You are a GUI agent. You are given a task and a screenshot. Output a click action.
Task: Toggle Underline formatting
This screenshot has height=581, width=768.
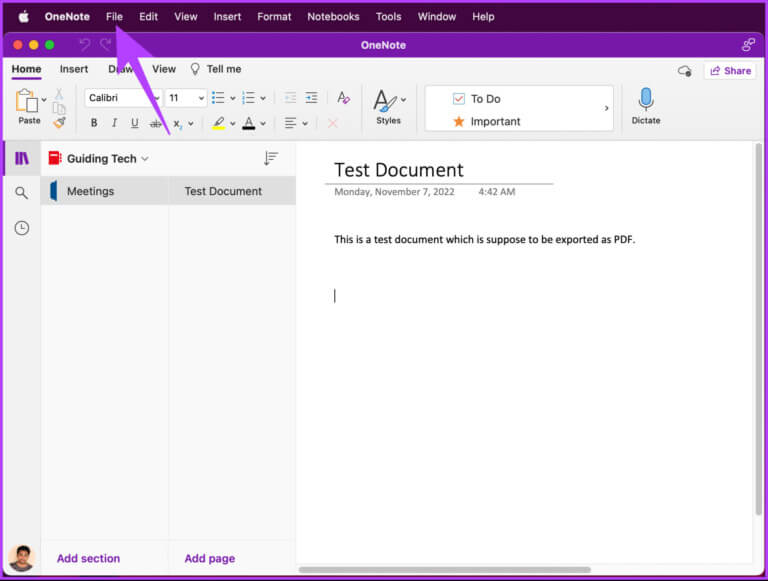134,123
